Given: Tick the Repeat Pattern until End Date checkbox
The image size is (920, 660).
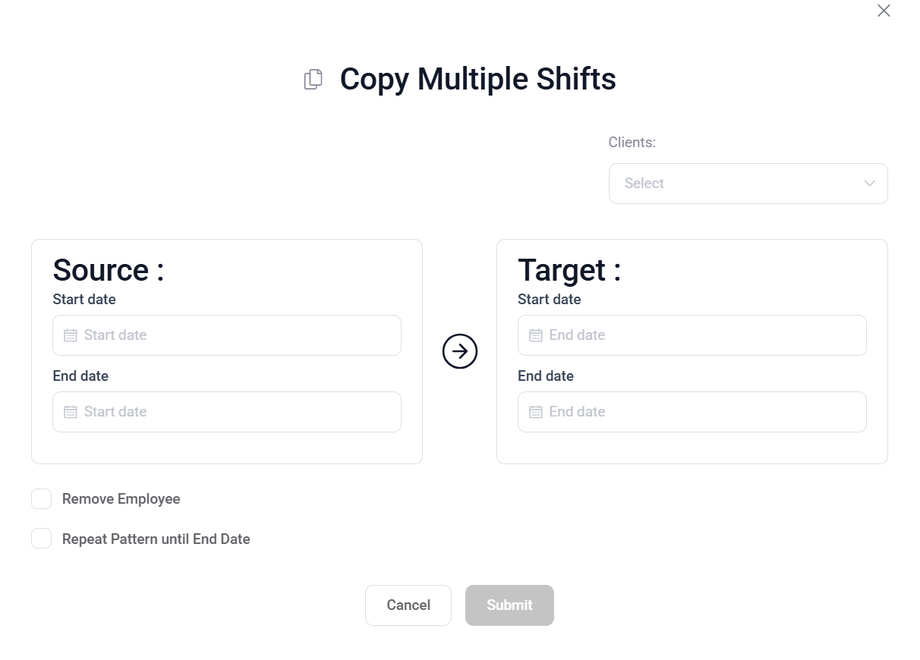Looking at the screenshot, I should click(41, 539).
